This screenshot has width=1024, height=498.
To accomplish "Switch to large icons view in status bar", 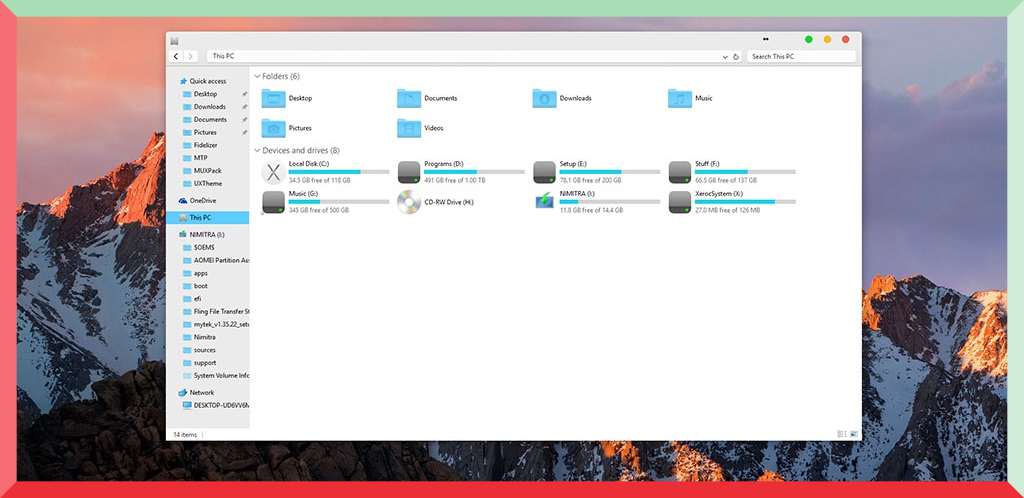I will [x=854, y=434].
